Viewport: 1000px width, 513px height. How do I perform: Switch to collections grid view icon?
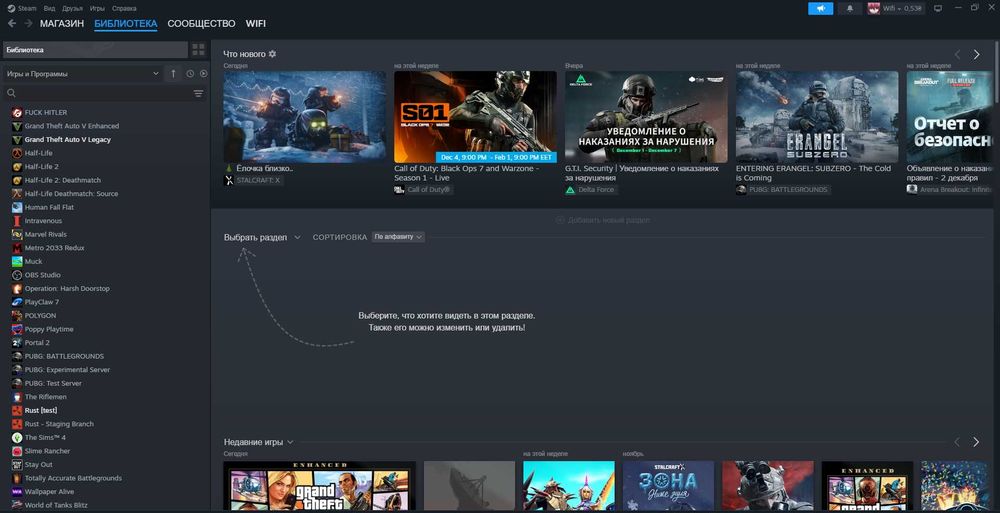pyautogui.click(x=198, y=50)
